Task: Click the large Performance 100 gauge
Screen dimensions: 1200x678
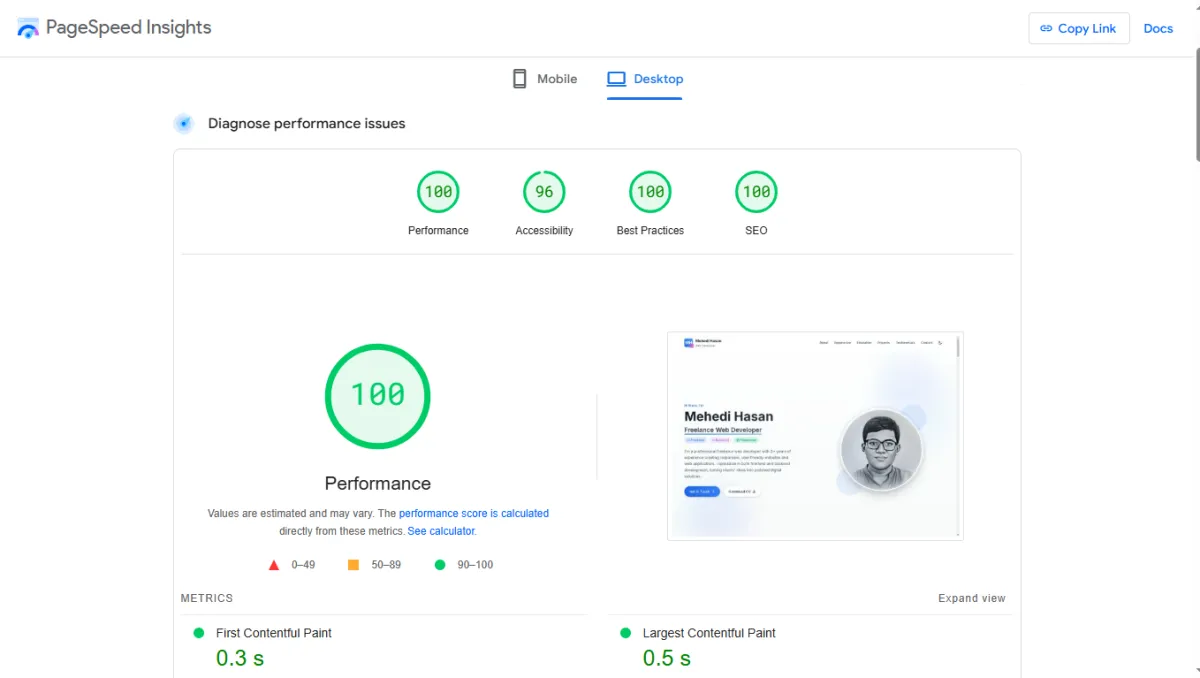Action: click(377, 395)
